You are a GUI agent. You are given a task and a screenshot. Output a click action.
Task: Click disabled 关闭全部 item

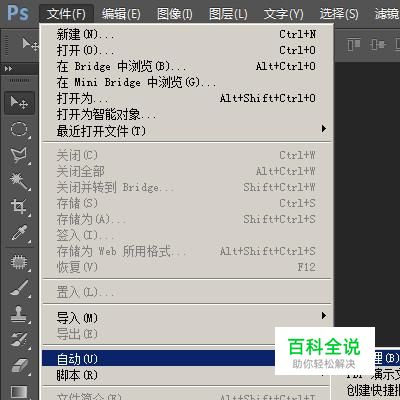click(187, 171)
